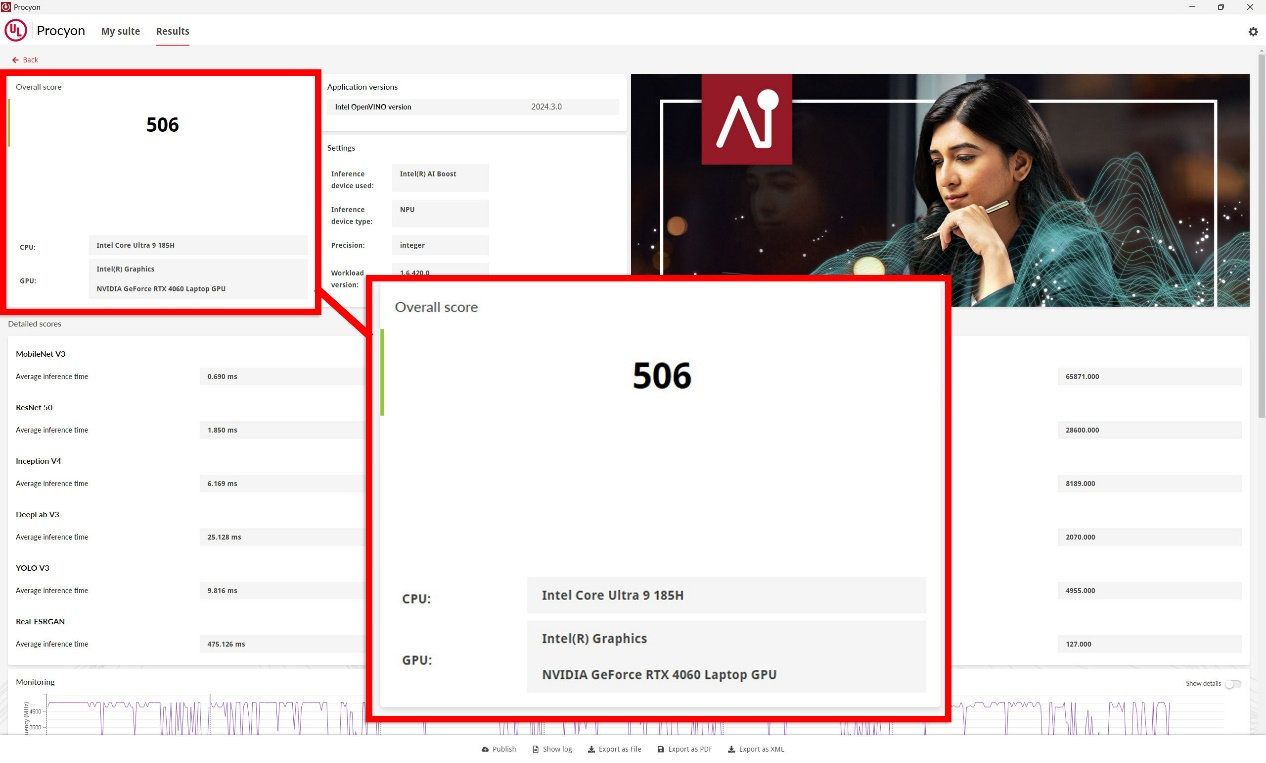1266x763 pixels.
Task: Select the 4955.000 value
Action: pyautogui.click(x=1081, y=591)
